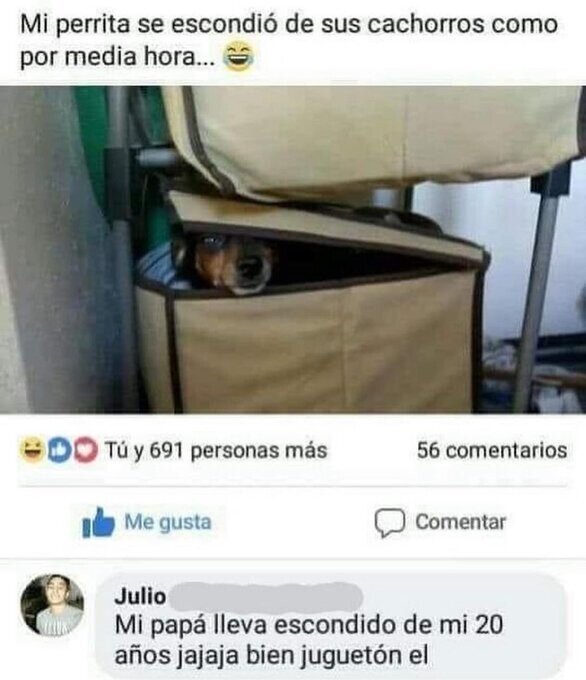This screenshot has width=586, height=680.
Task: Click the blue thumbs-up Me gusta icon
Action: [x=98, y=523]
